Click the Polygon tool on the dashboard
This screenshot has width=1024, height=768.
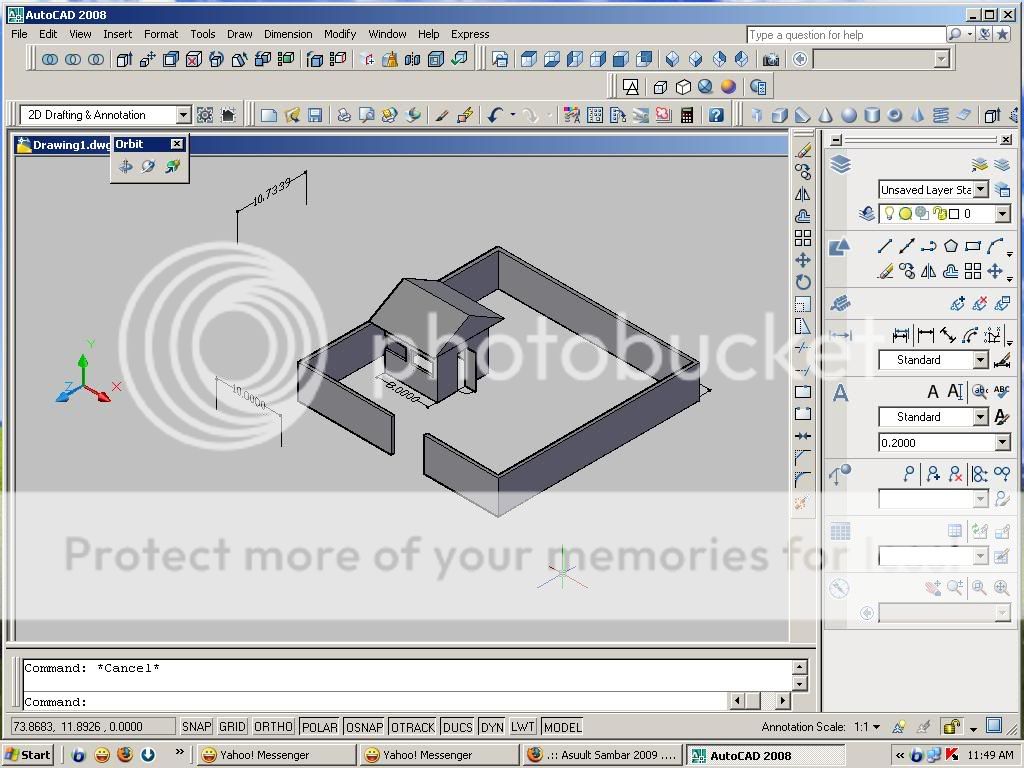tap(950, 246)
